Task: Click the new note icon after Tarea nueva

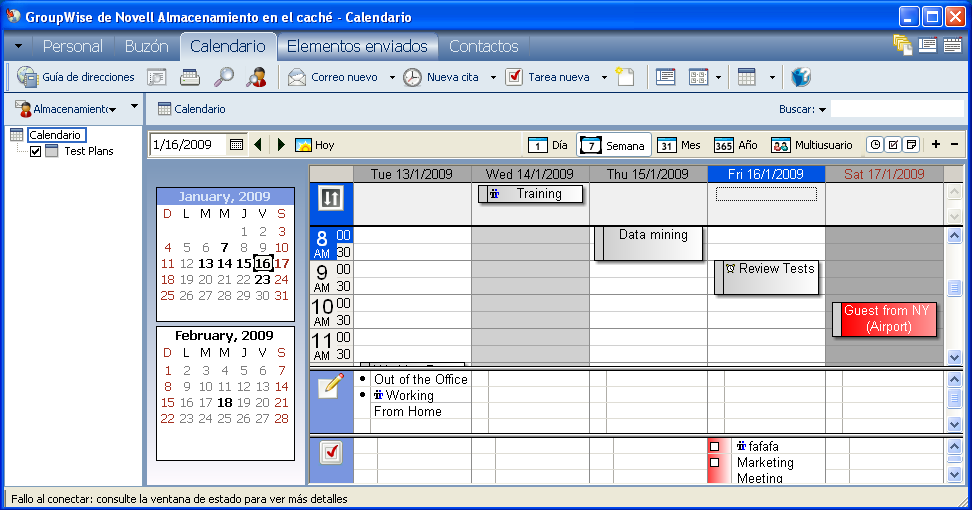Action: click(625, 77)
